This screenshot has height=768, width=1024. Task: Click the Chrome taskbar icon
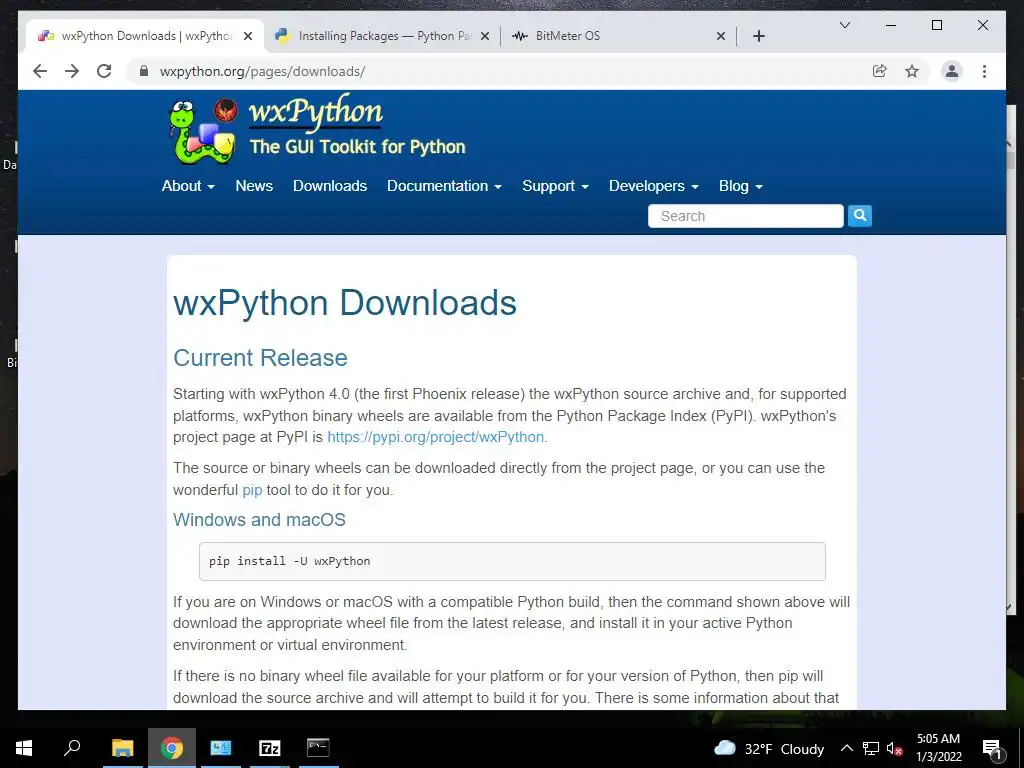(172, 748)
